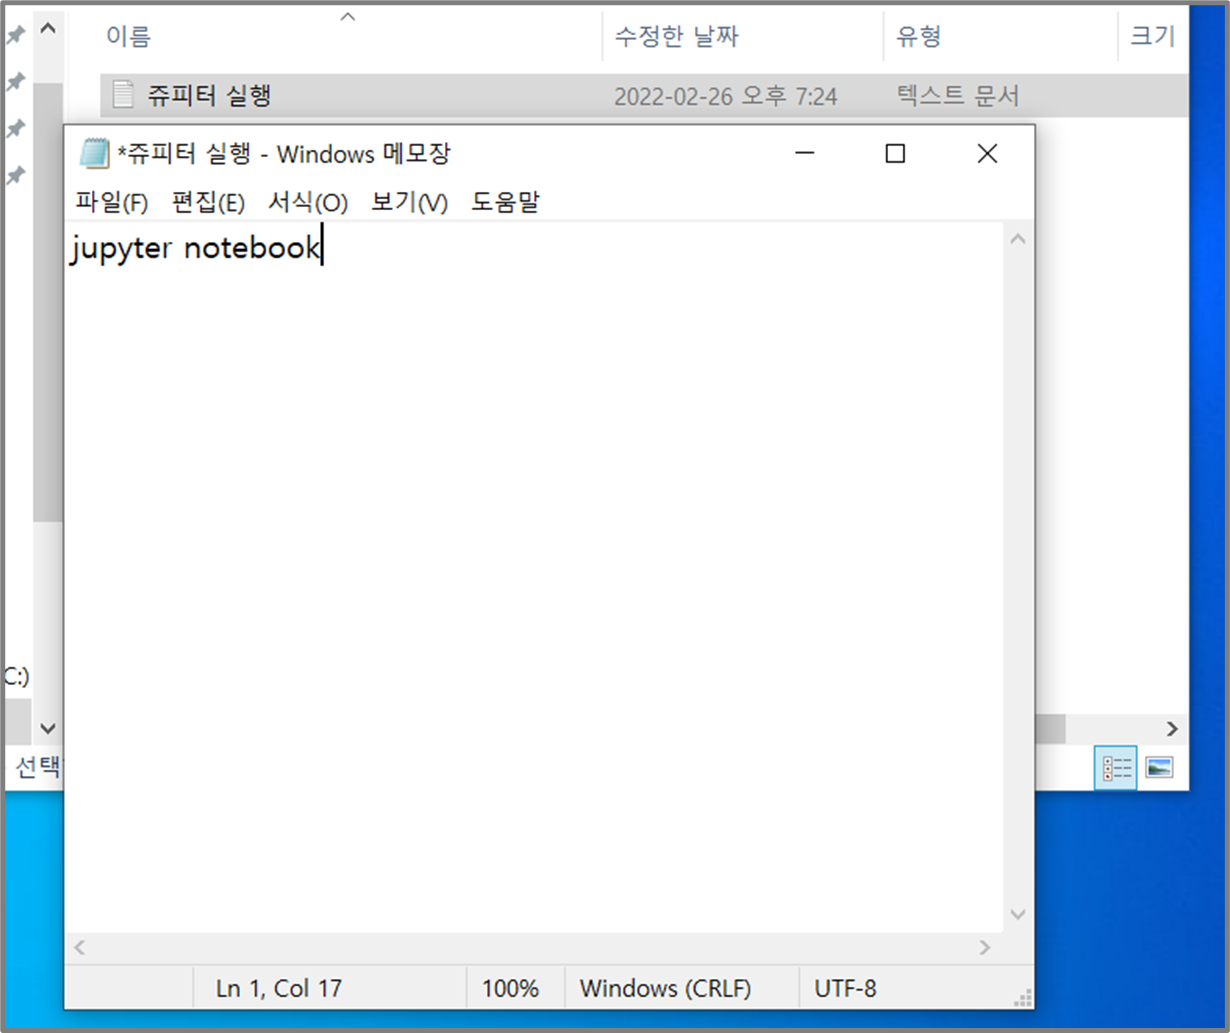This screenshot has height=1033, width=1230.
Task: Click the 쥬피터 실행 text file icon
Action: click(x=123, y=95)
